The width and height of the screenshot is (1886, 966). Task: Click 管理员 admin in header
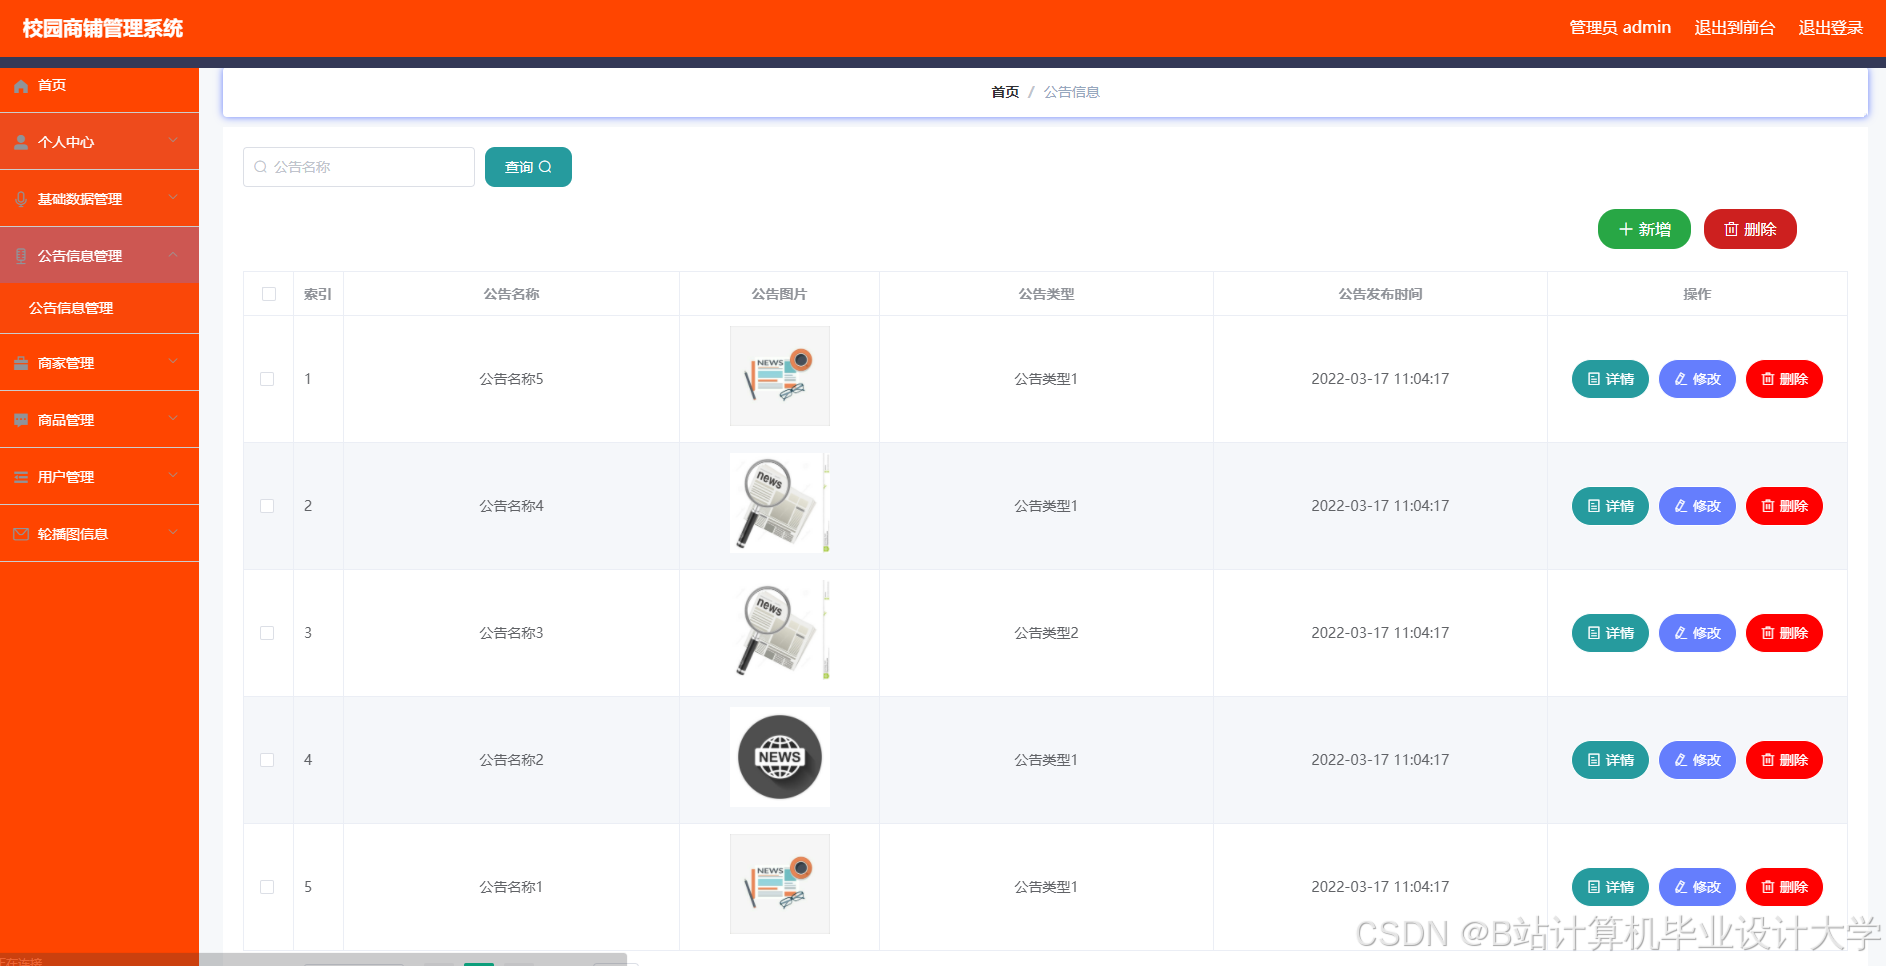click(x=1620, y=28)
